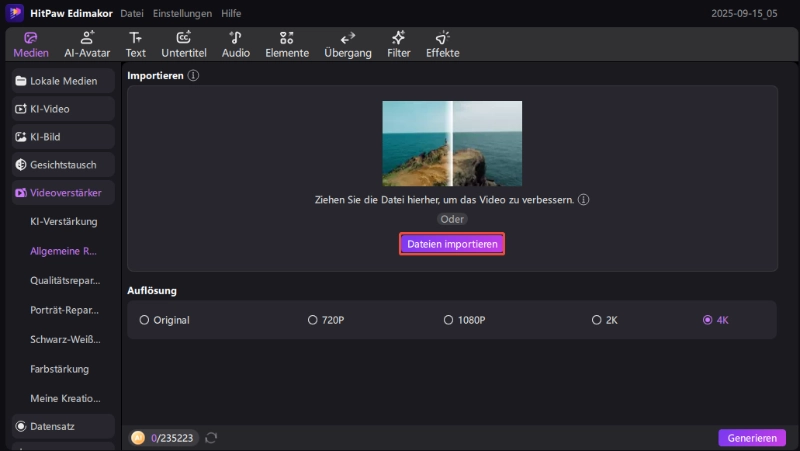Open Gesichtstausch in sidebar
The image size is (800, 451).
click(x=63, y=165)
